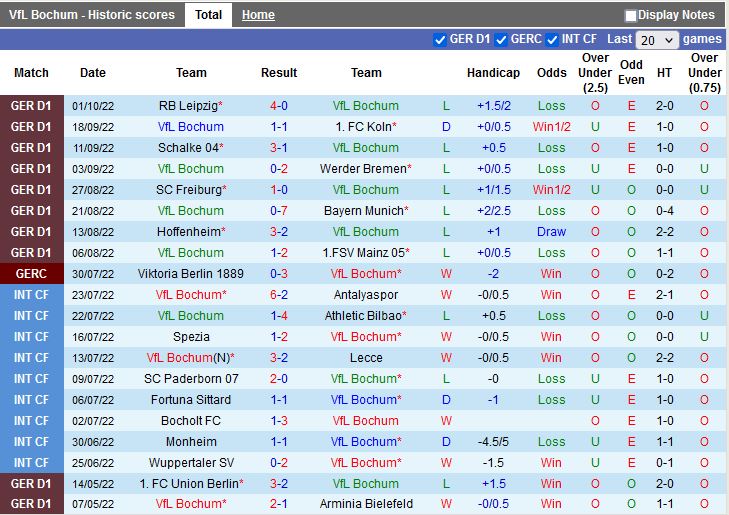Screen dimensions: 729x515
Task: Open the 0-7 result versus Bayern Munich
Action: [x=278, y=211]
